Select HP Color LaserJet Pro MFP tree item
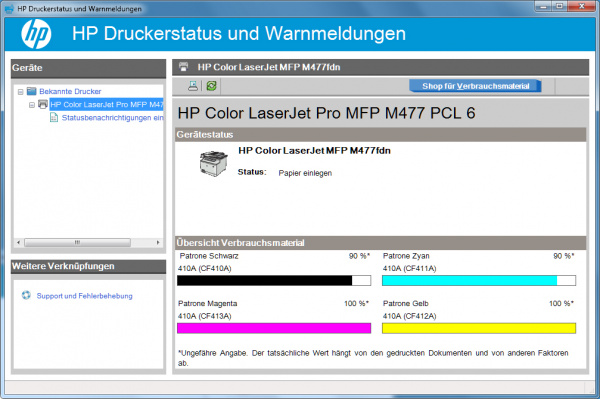This screenshot has width=600, height=399. pos(106,104)
